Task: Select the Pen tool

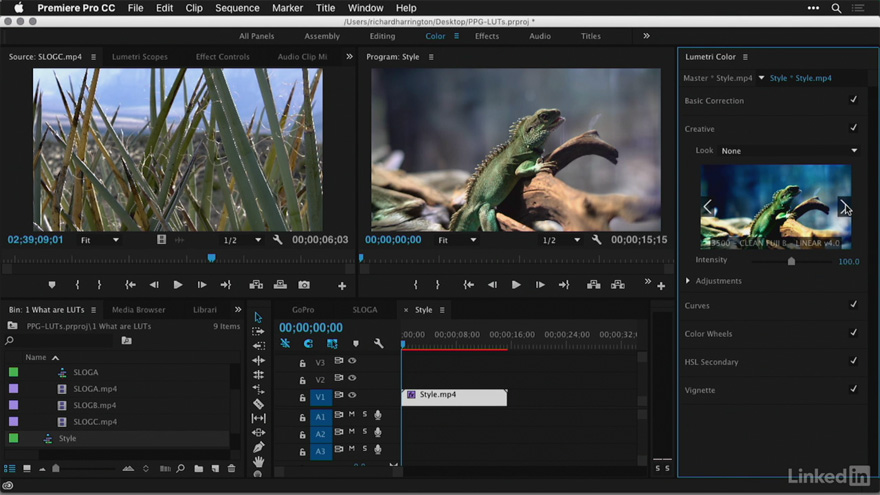Action: coord(258,447)
